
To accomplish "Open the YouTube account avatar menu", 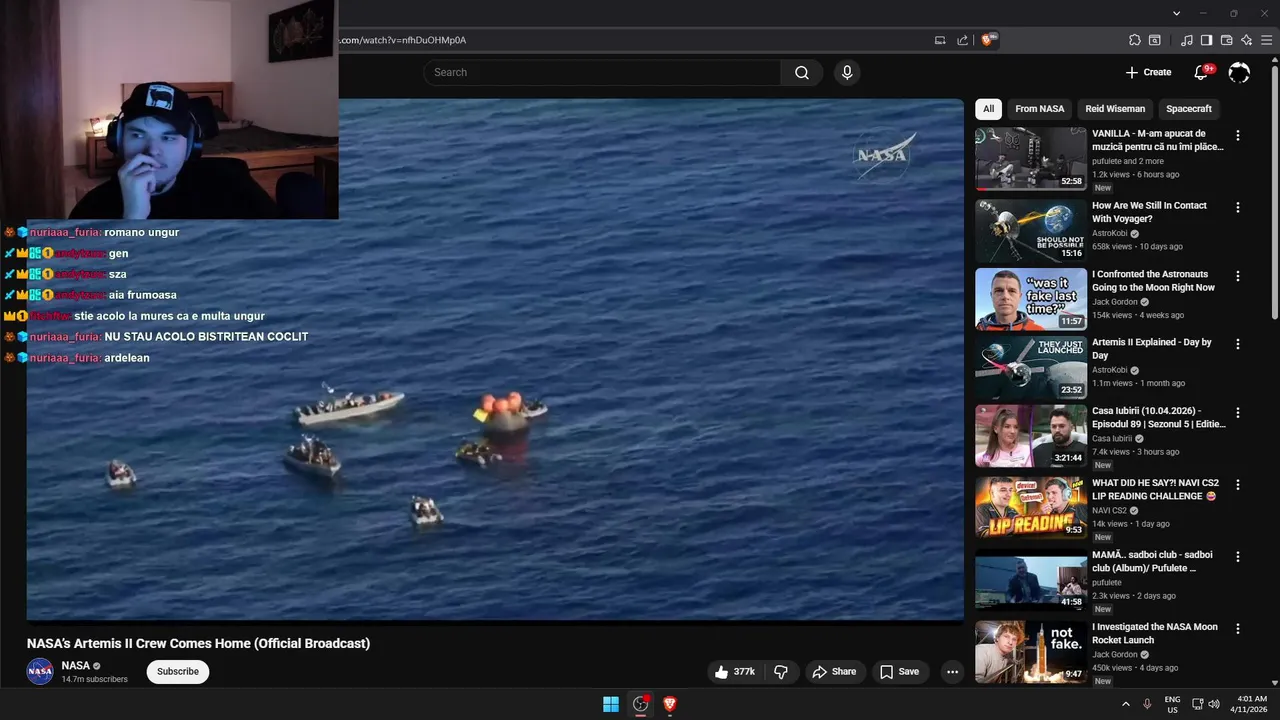I will [1239, 72].
